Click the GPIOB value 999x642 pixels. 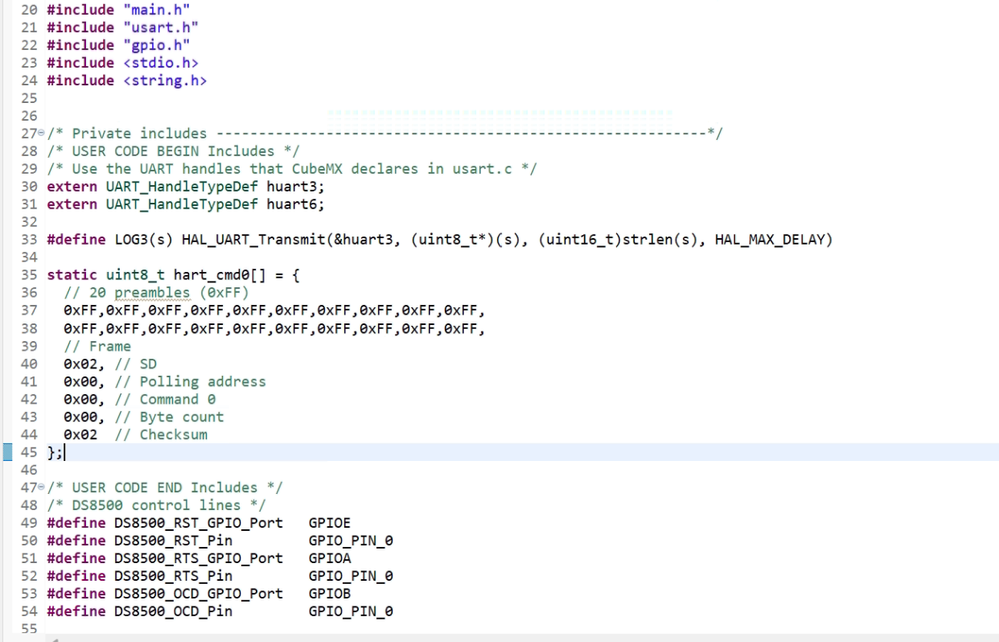coord(329,594)
